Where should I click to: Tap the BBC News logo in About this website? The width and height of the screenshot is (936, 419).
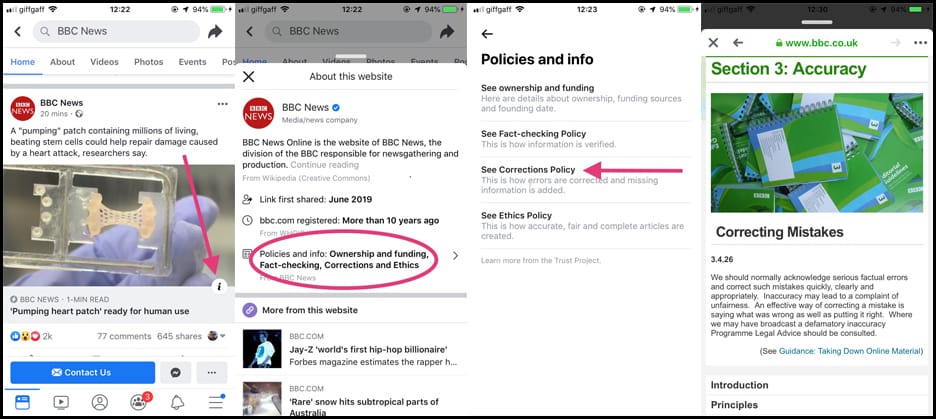tap(258, 113)
